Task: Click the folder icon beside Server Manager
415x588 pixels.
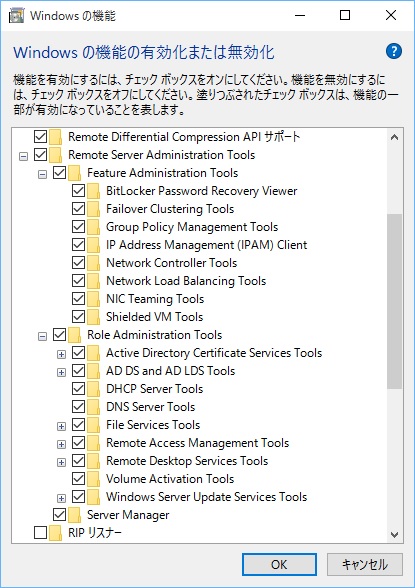Action: (75, 515)
